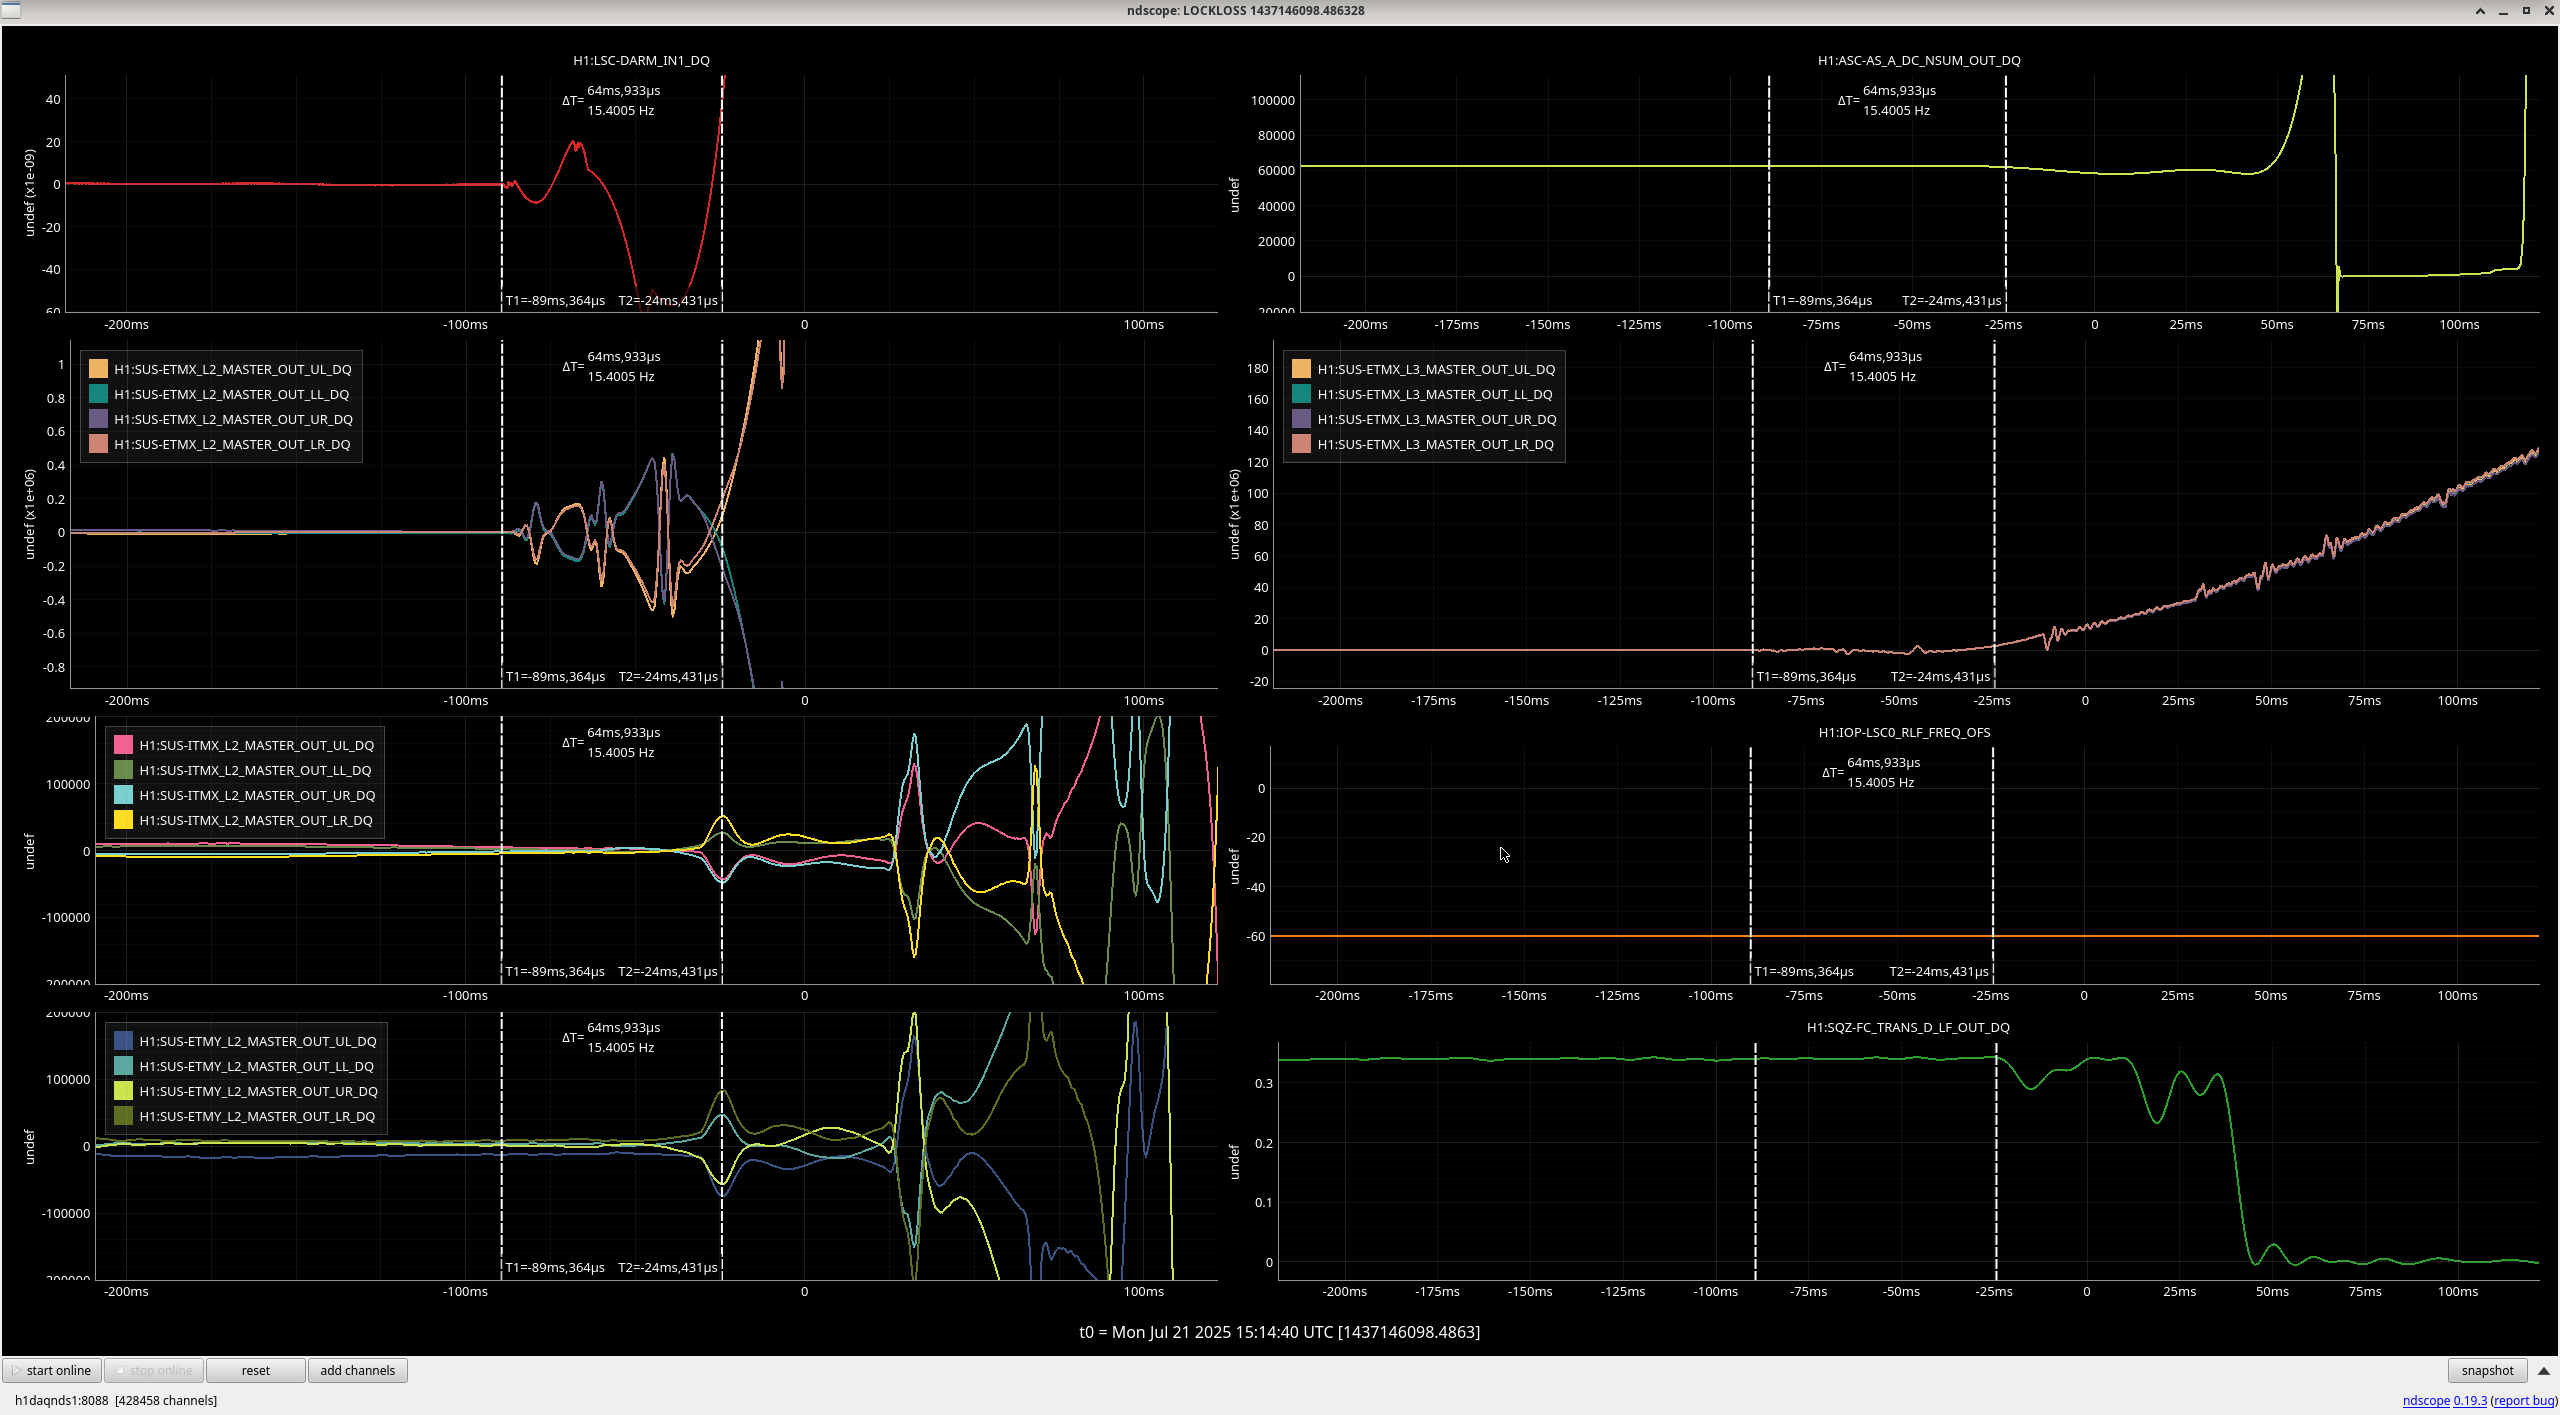Click the ETMY_L2_MASTER_OUT_UR_DQ lime legend swatch

pyautogui.click(x=123, y=1091)
